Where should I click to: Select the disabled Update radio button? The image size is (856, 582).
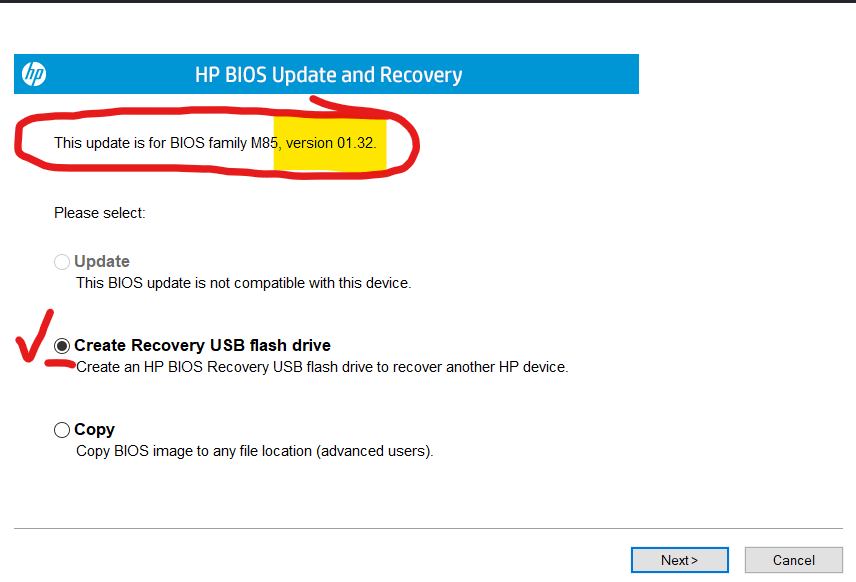(x=62, y=262)
